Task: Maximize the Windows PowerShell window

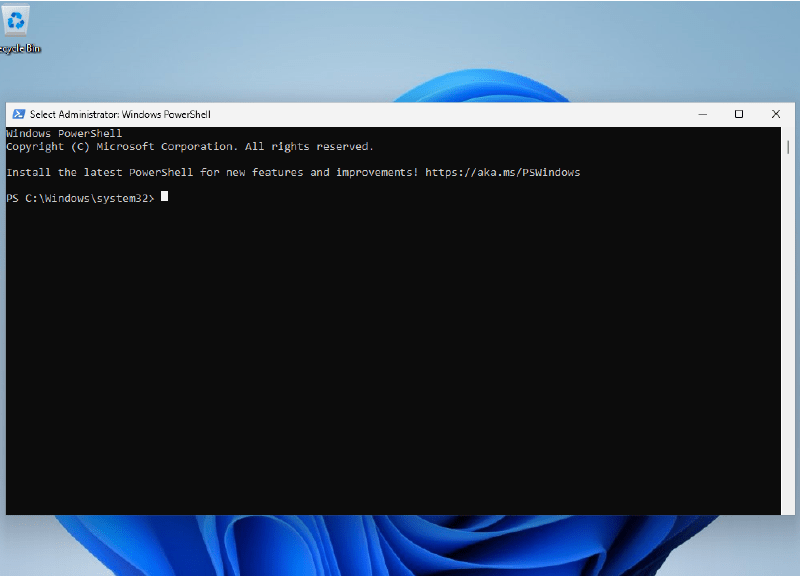Action: point(739,114)
